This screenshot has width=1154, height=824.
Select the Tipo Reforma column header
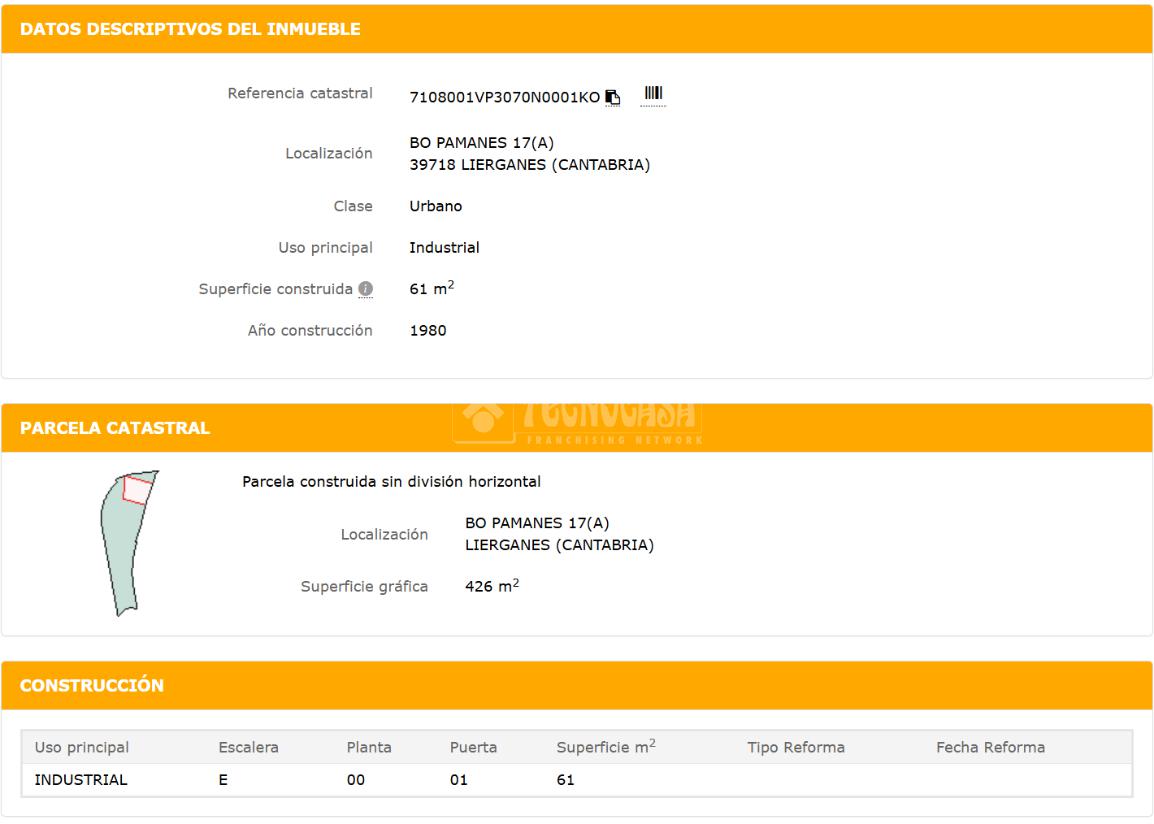click(x=795, y=747)
